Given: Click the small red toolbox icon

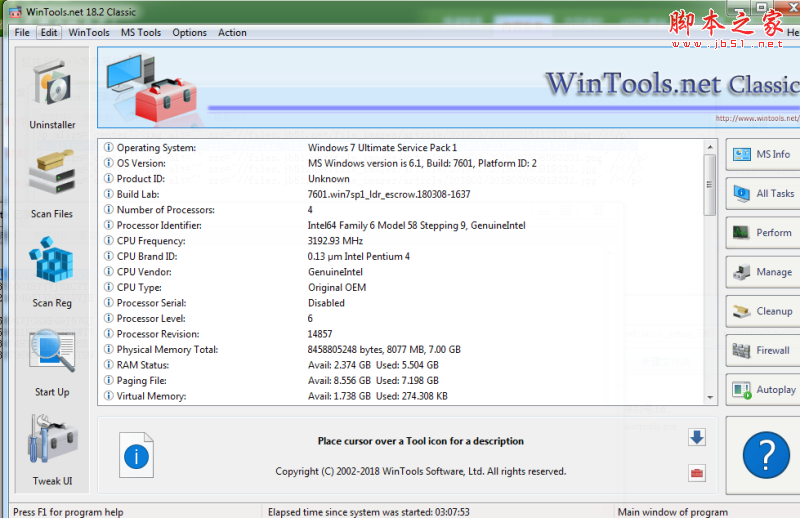Looking at the screenshot, I should pos(697,473).
